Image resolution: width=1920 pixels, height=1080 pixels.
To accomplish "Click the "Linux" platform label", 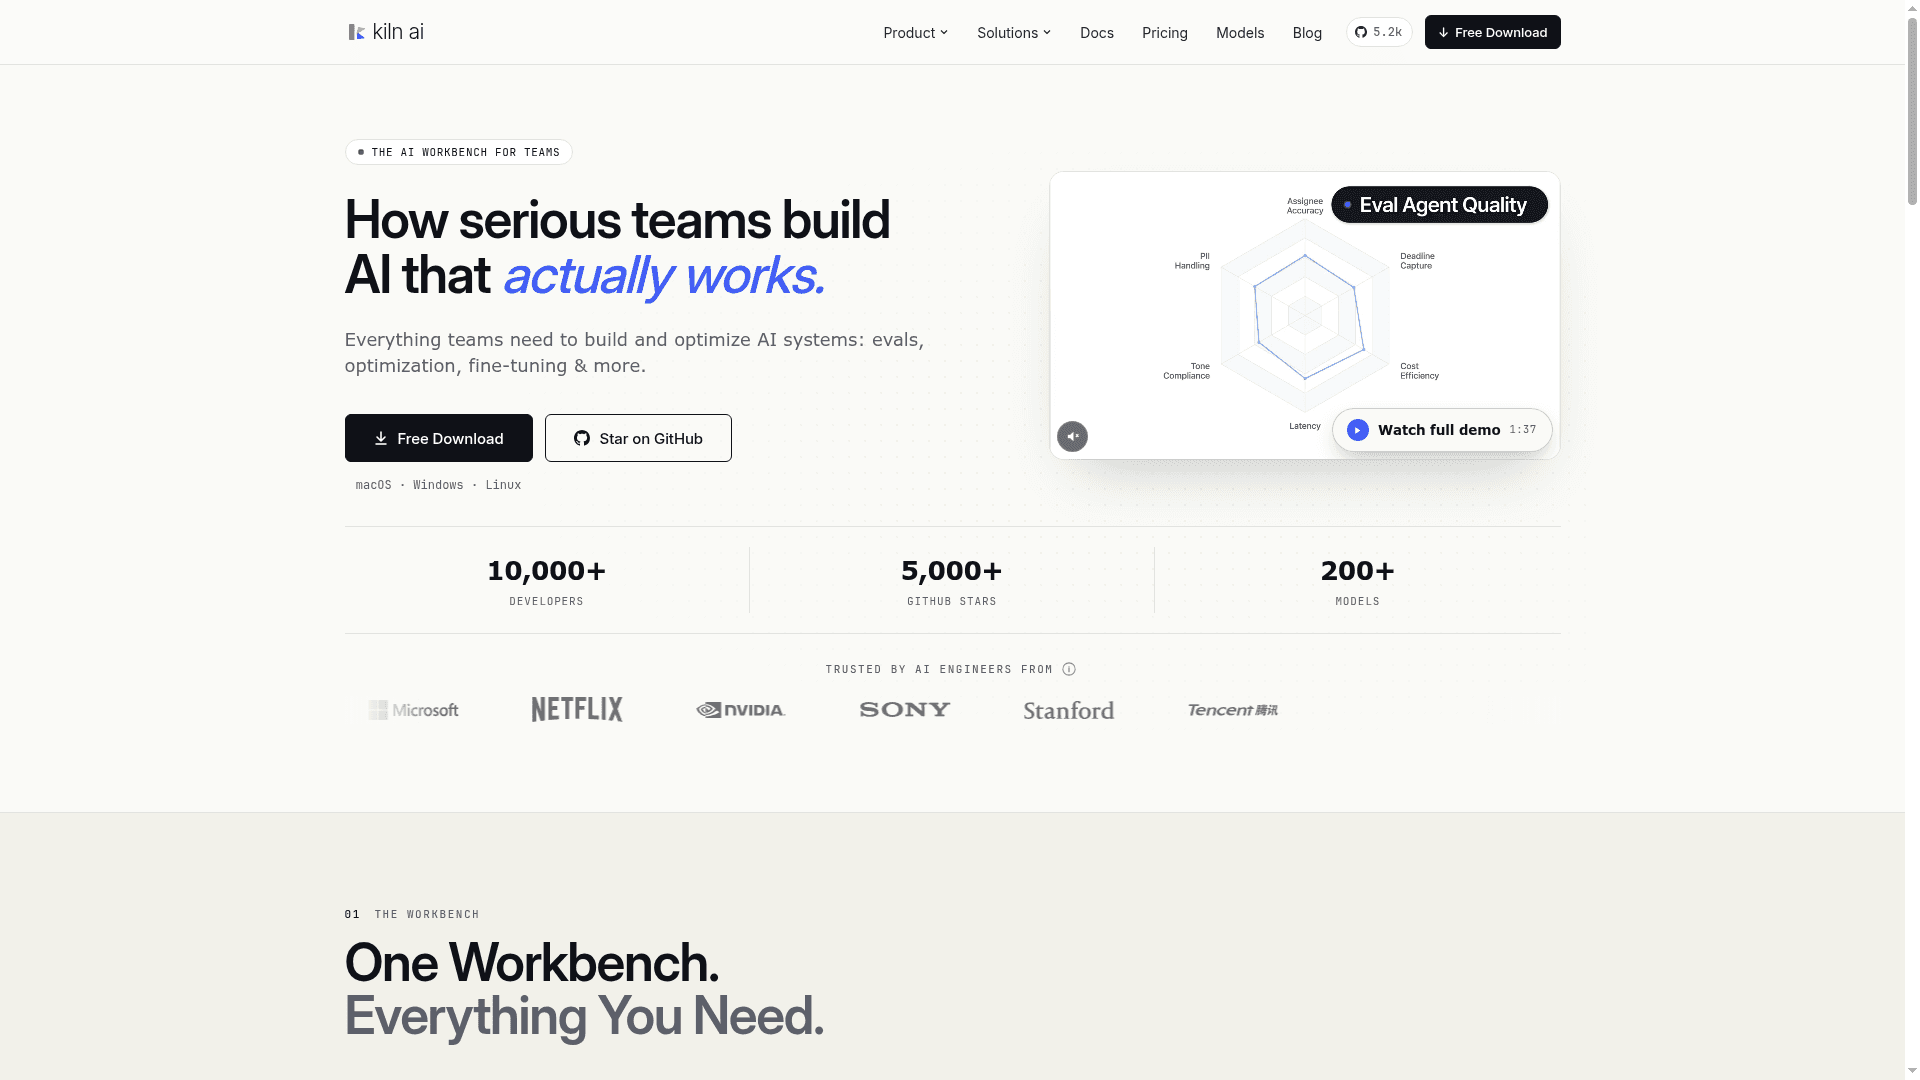I will coord(503,485).
